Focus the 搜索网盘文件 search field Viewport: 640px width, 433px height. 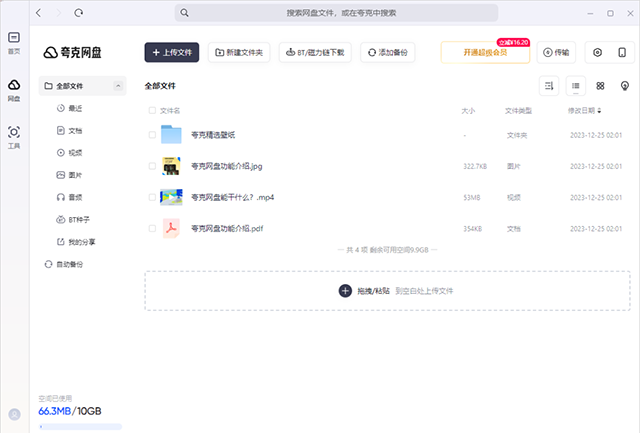click(336, 13)
